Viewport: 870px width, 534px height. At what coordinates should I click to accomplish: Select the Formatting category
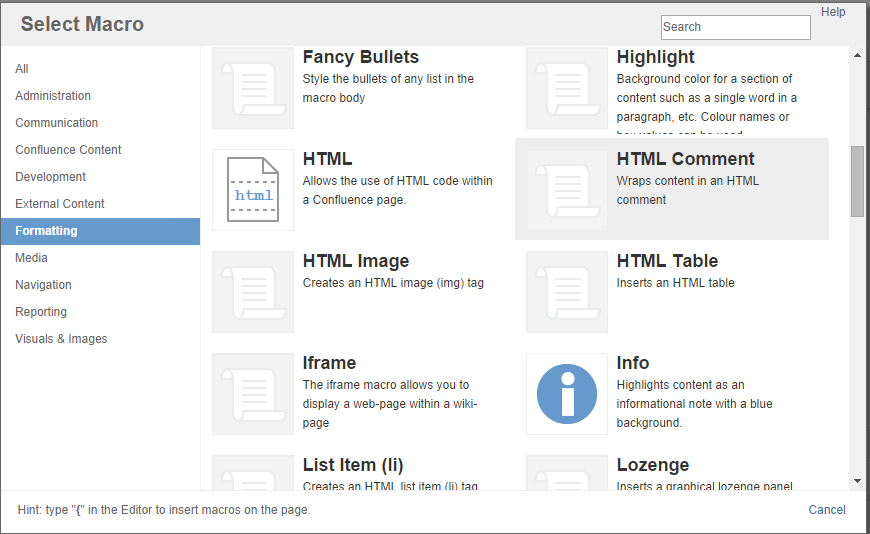(100, 231)
